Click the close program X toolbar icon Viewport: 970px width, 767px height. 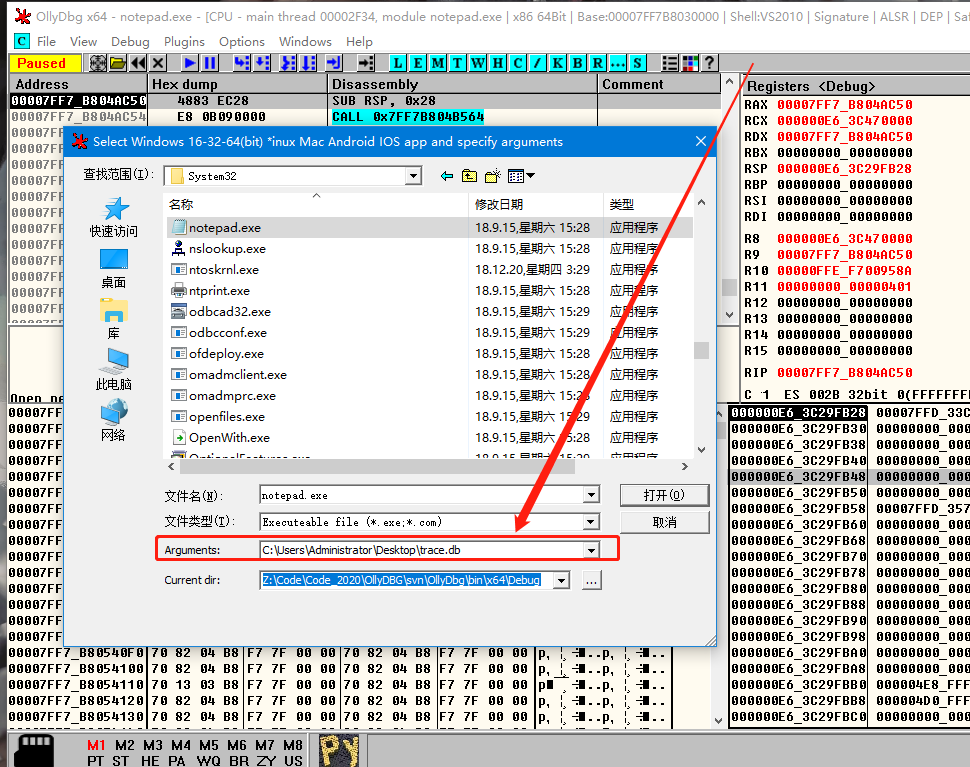click(158, 62)
